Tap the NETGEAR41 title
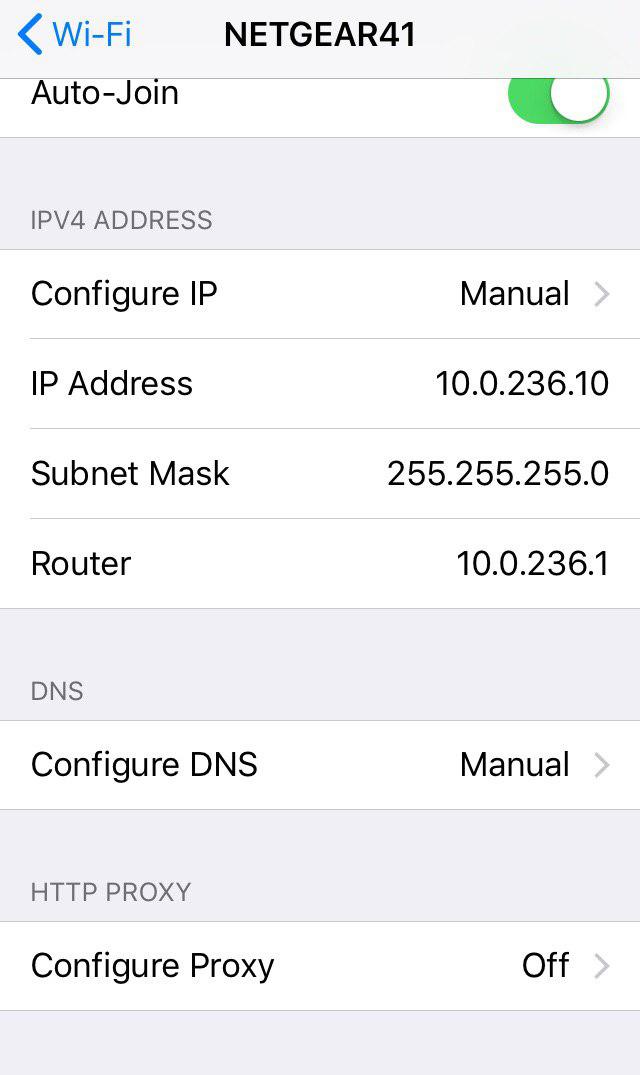 (318, 33)
